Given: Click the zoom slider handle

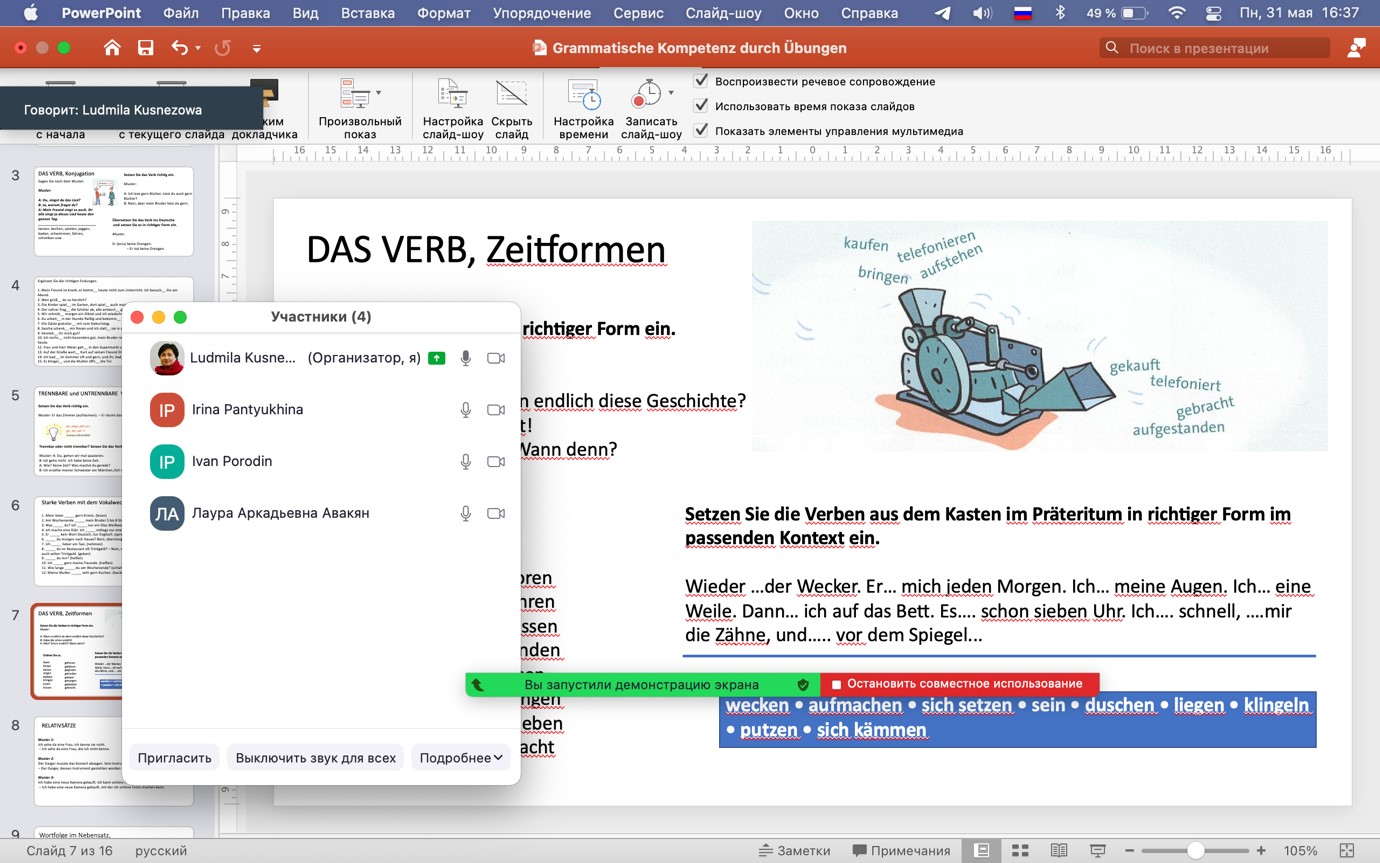Looking at the screenshot, I should point(1195,850).
